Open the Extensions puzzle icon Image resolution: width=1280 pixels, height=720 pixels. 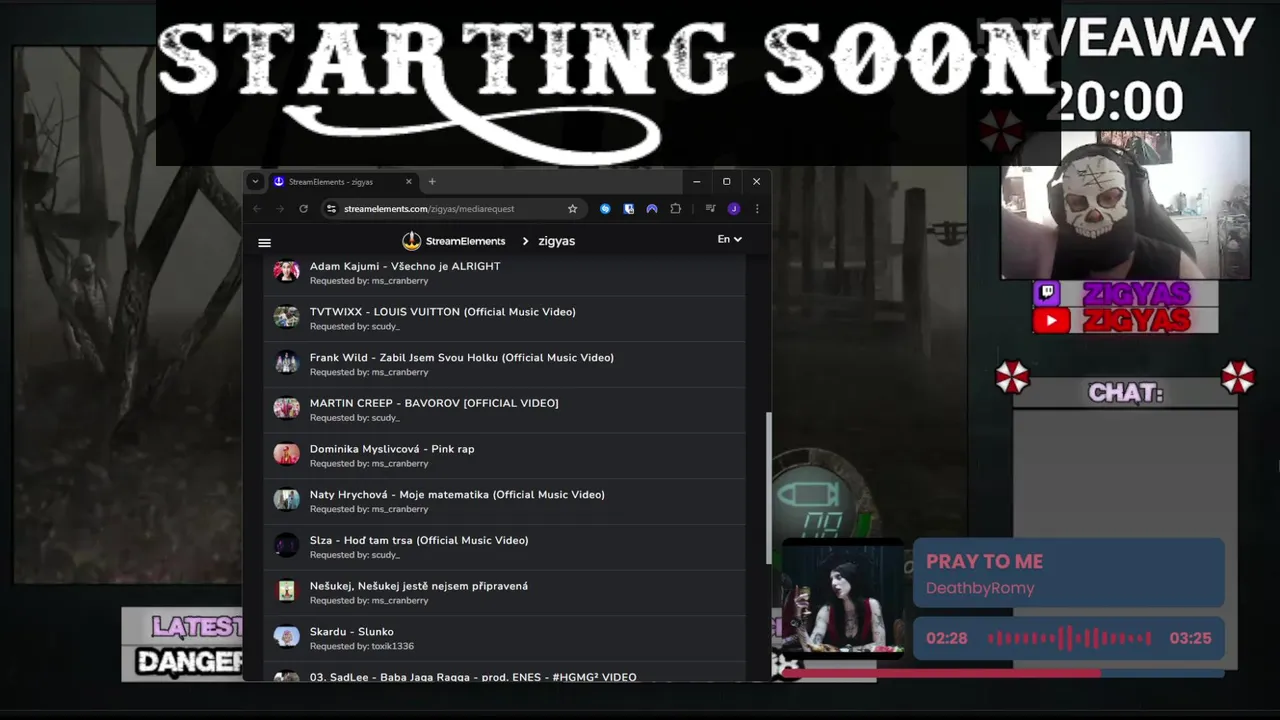(x=675, y=209)
